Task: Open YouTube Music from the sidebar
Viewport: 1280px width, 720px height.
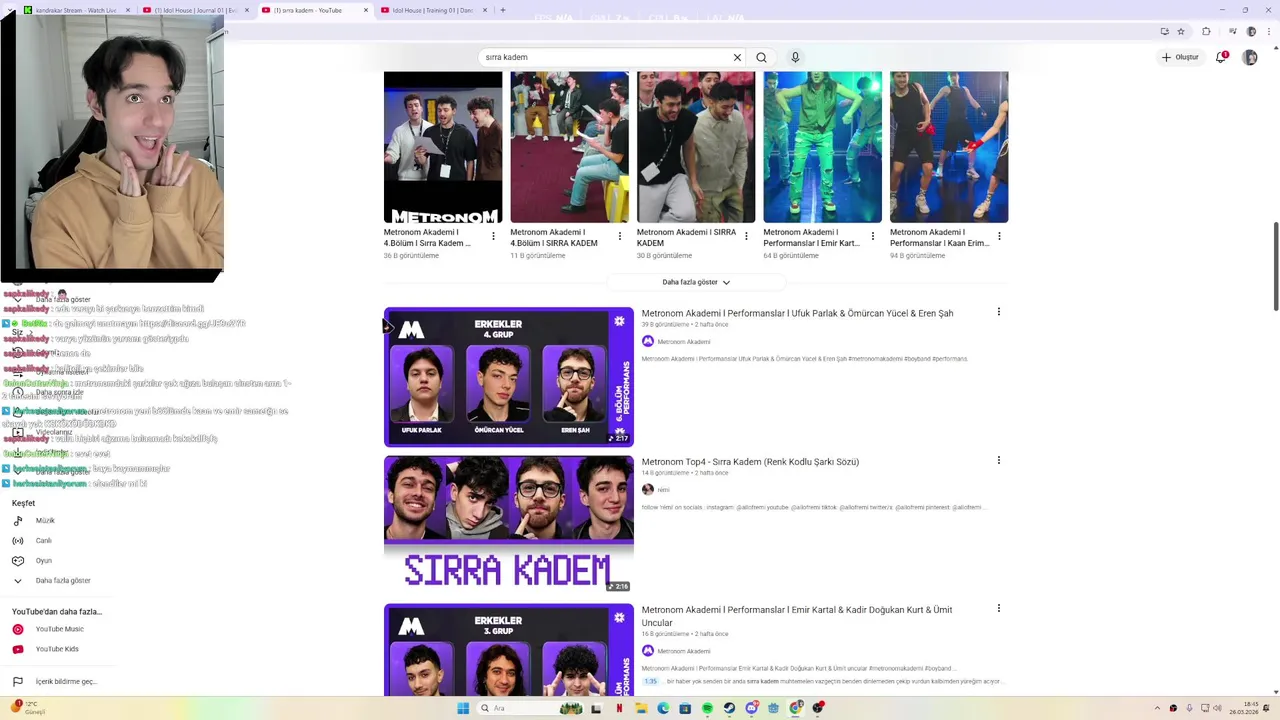Action: (x=59, y=629)
